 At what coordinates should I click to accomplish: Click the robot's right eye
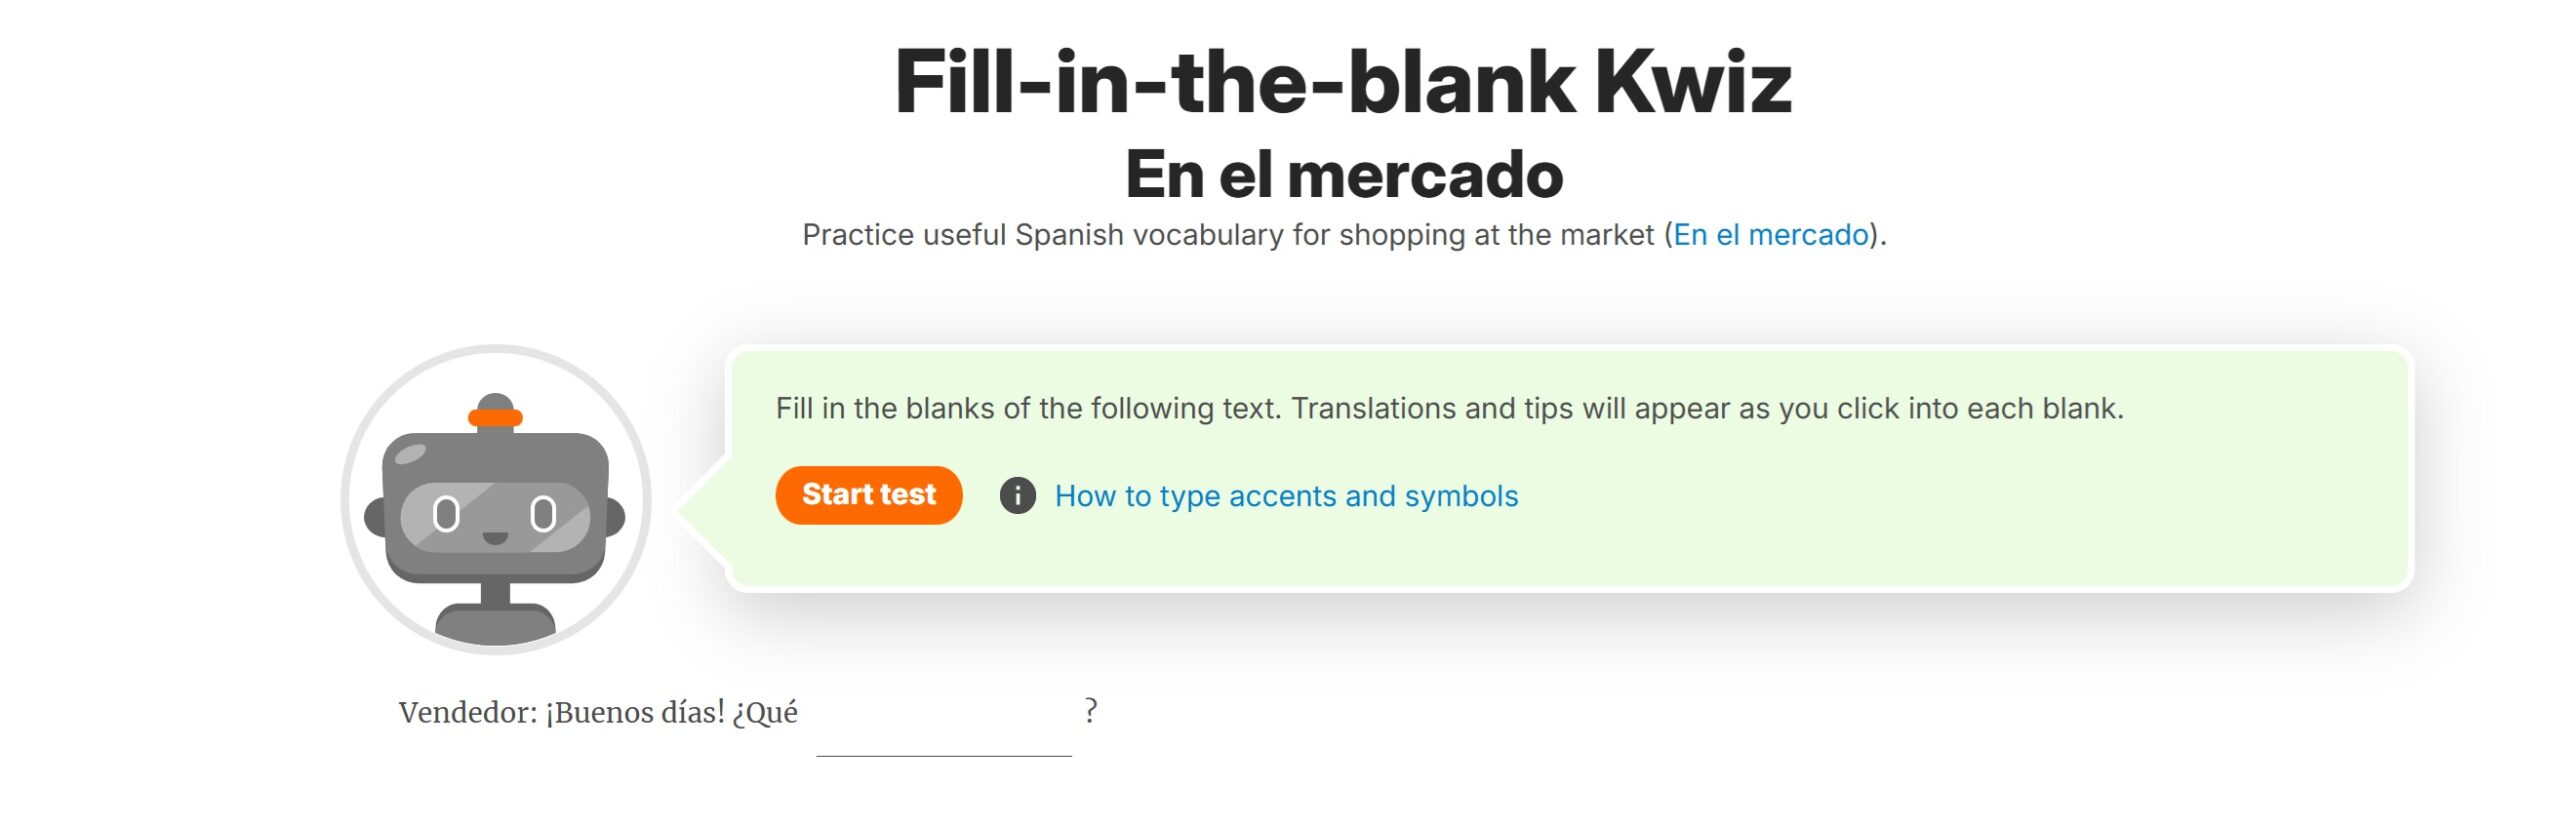tap(543, 515)
